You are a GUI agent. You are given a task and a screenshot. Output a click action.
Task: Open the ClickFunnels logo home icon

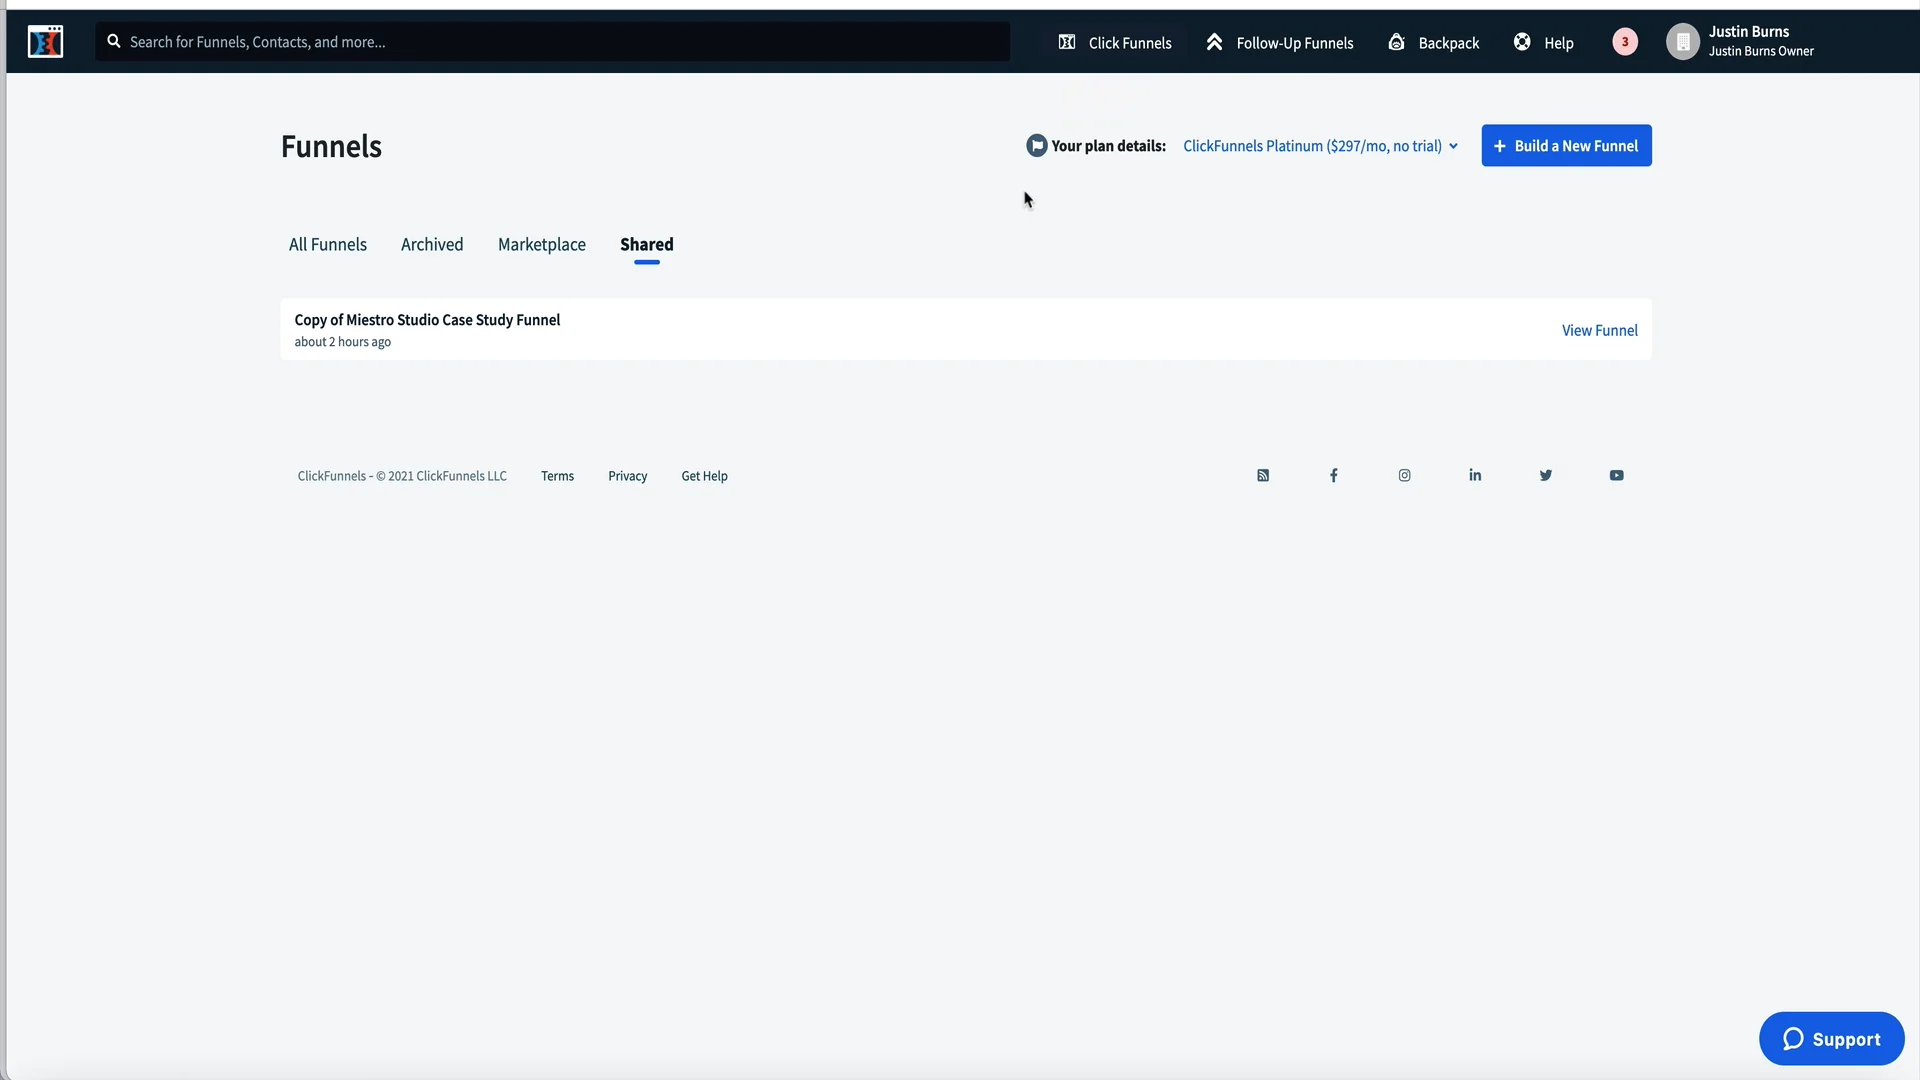click(x=45, y=42)
